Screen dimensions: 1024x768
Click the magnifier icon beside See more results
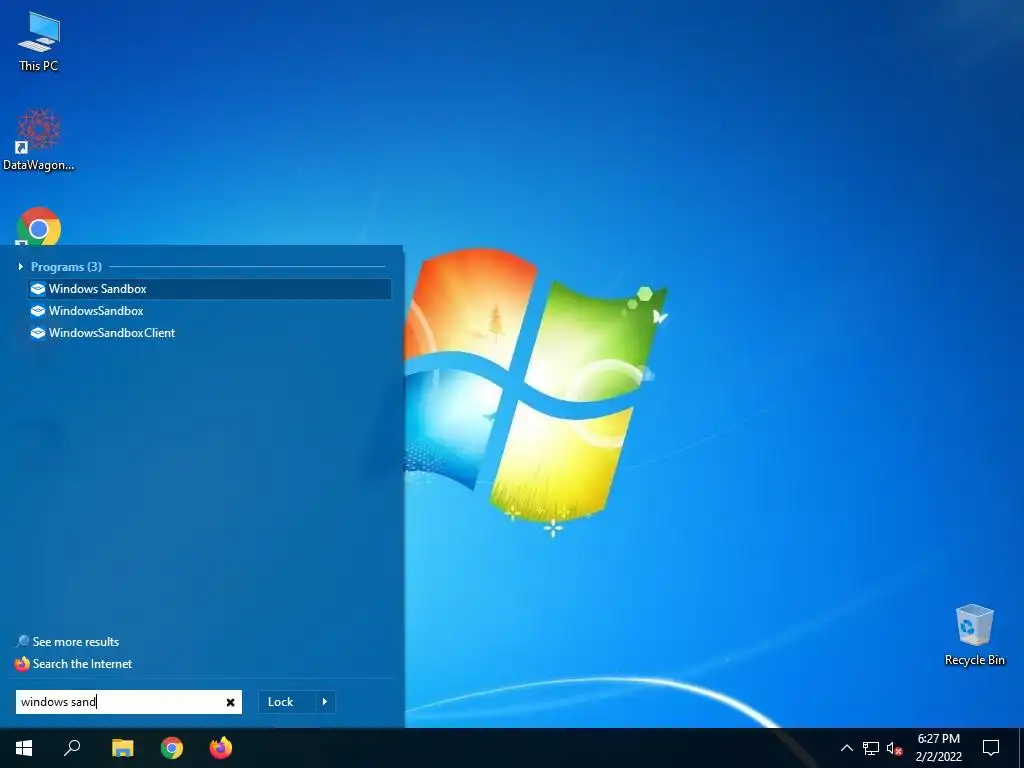[23, 641]
